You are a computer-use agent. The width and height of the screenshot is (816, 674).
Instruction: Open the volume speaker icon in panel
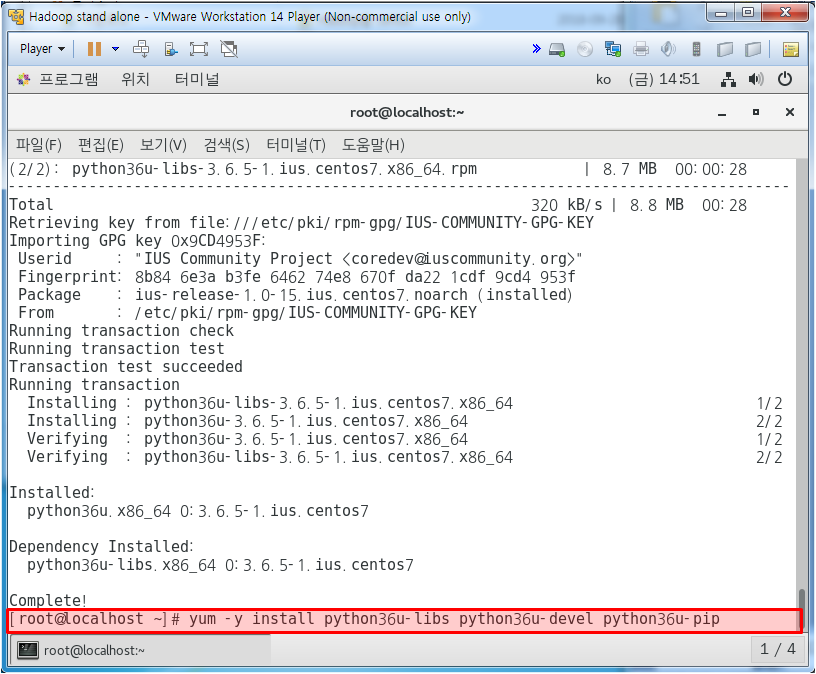(756, 79)
